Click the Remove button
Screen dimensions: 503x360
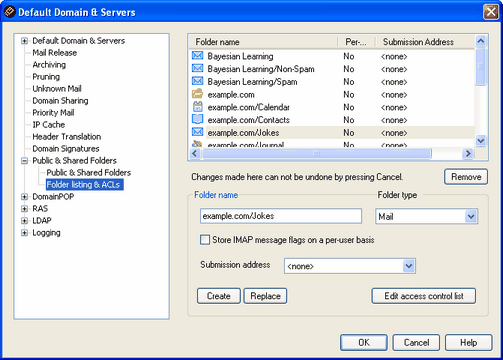click(466, 177)
